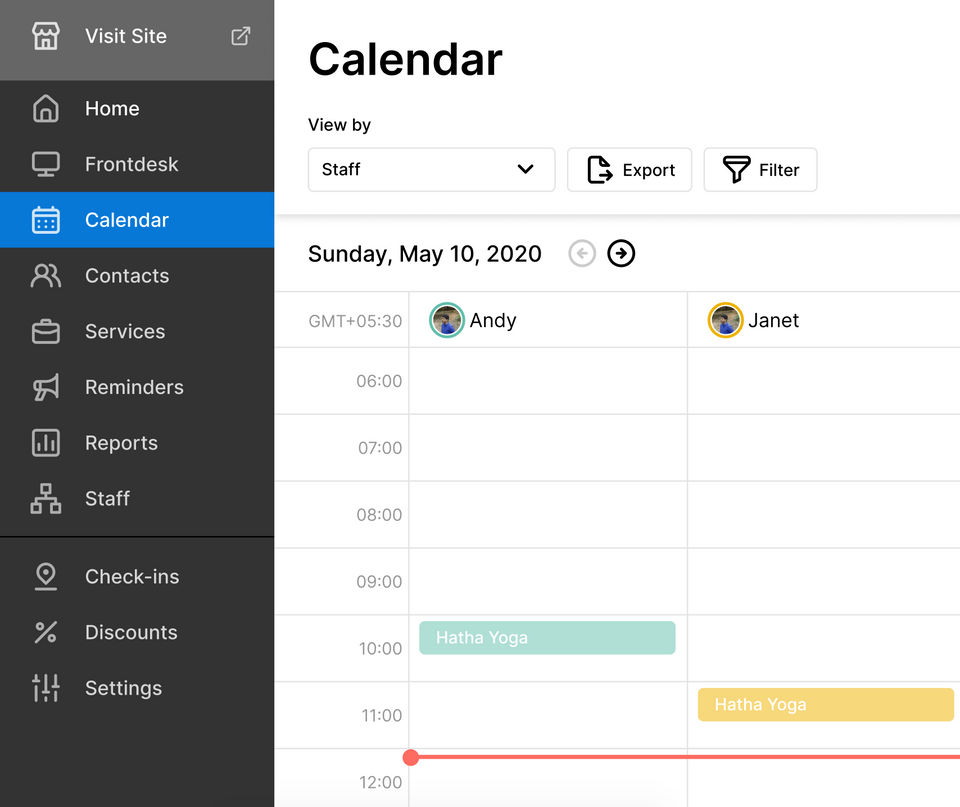Click the Reminders megaphone icon
The image size is (960, 807).
(x=46, y=387)
